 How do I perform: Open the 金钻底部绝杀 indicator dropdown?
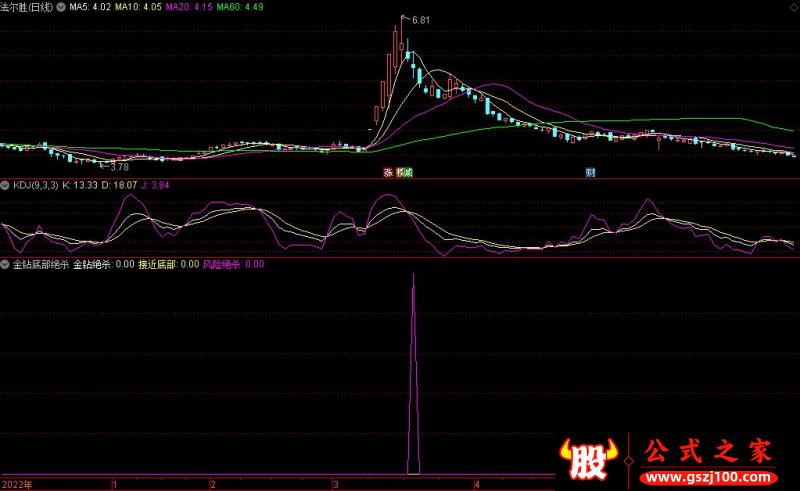click(x=6, y=265)
